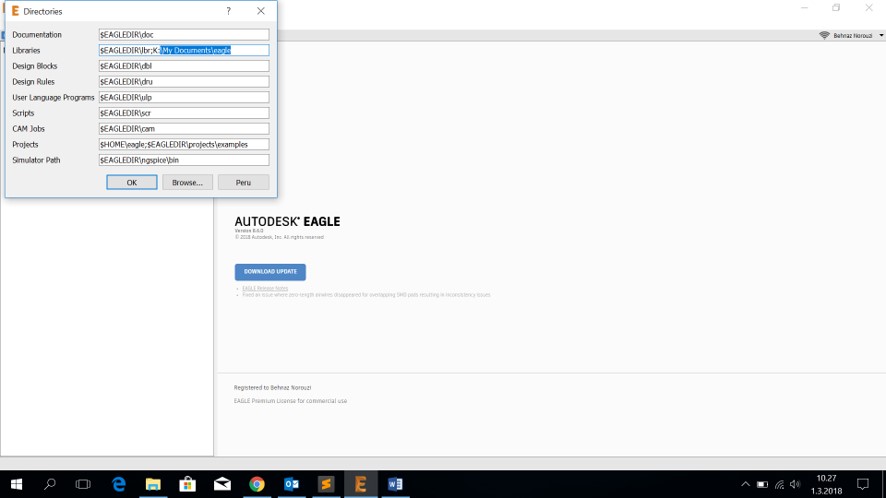Open the taskbar clock and date
The width and height of the screenshot is (886, 498).
(826, 484)
